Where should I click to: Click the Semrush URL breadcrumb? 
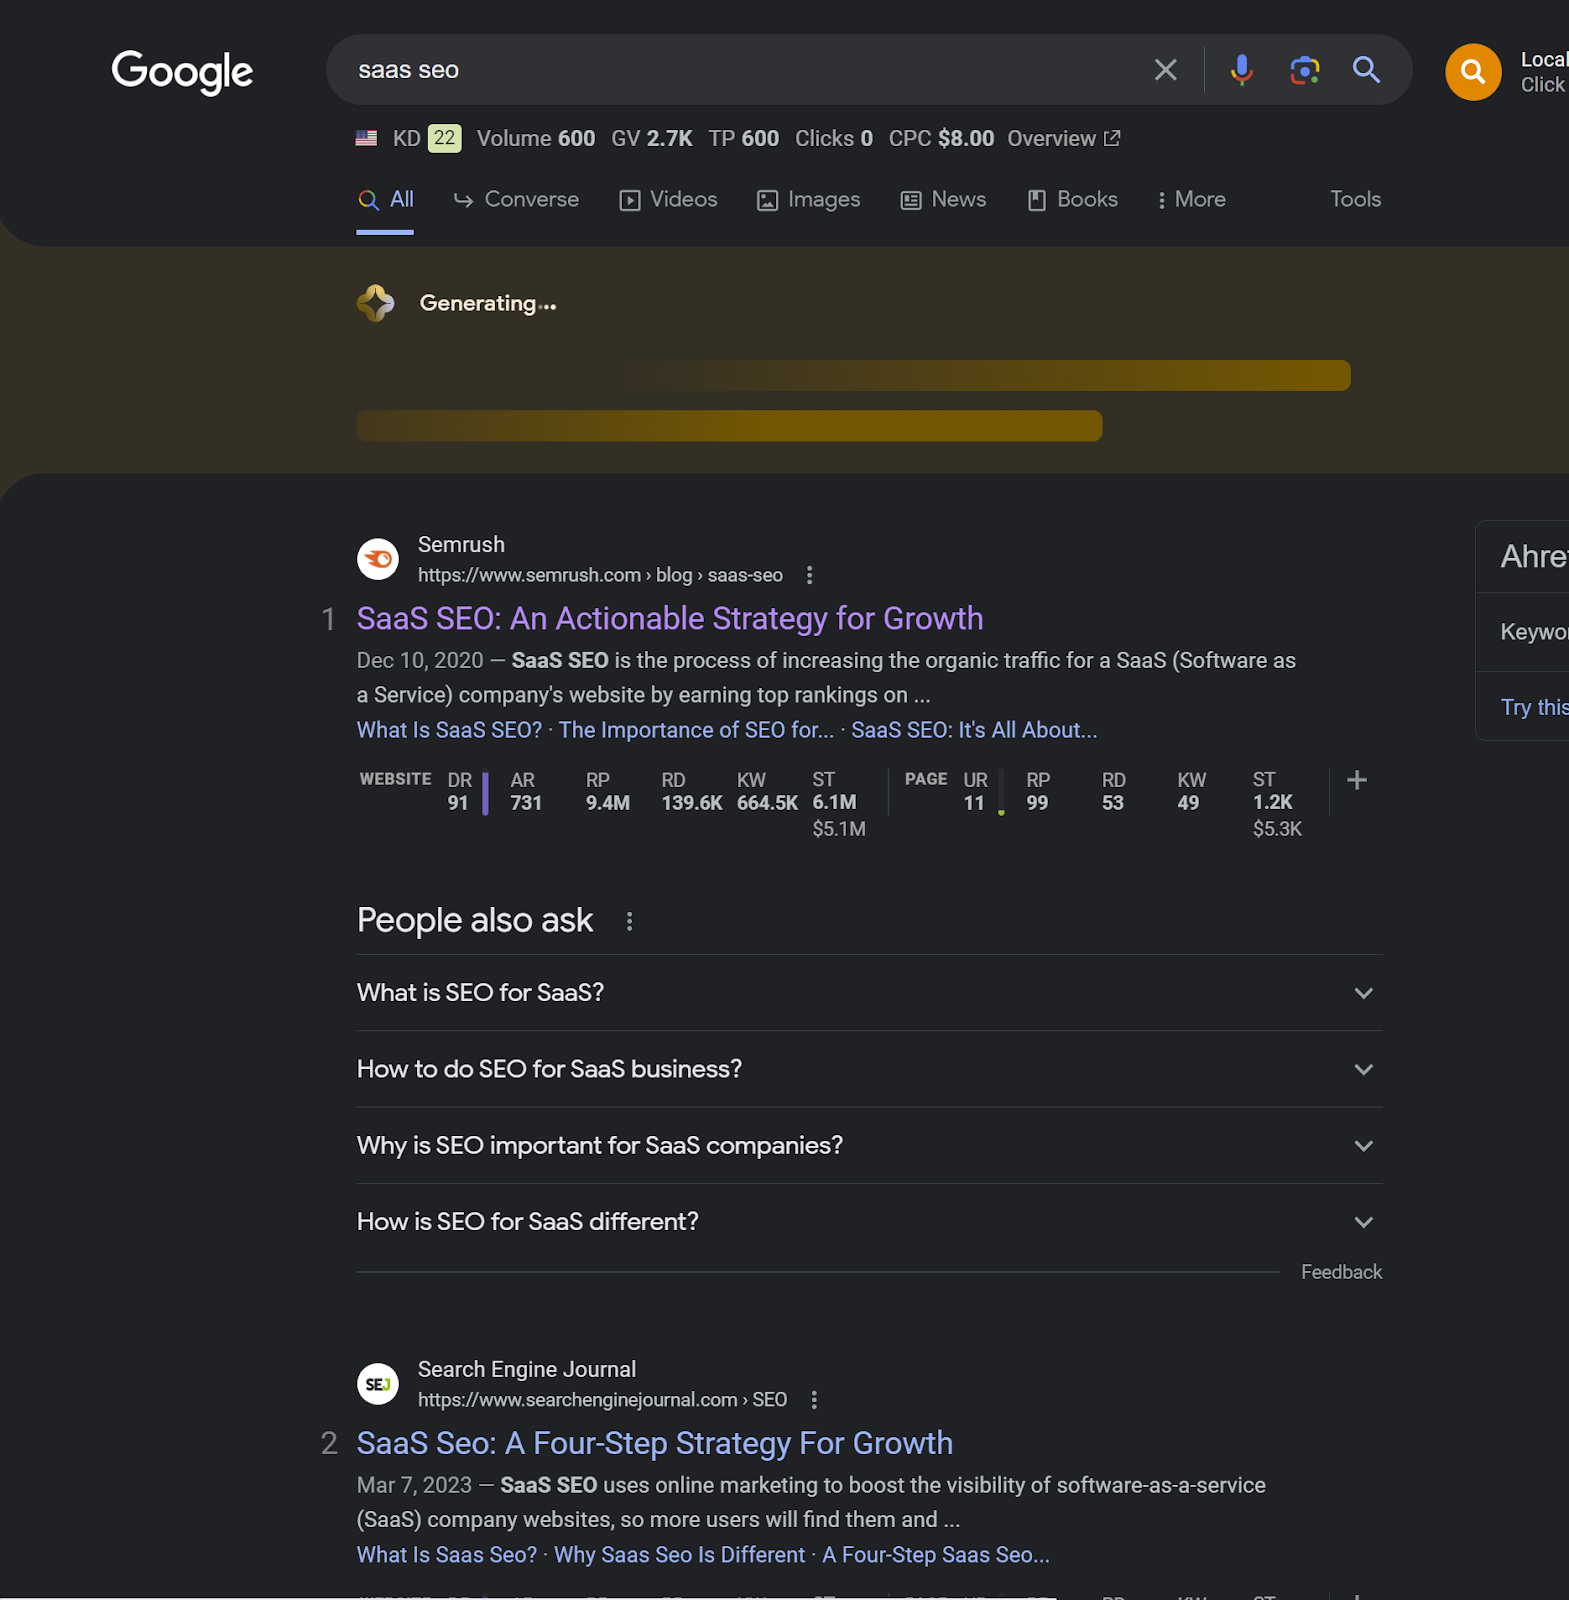coord(600,575)
